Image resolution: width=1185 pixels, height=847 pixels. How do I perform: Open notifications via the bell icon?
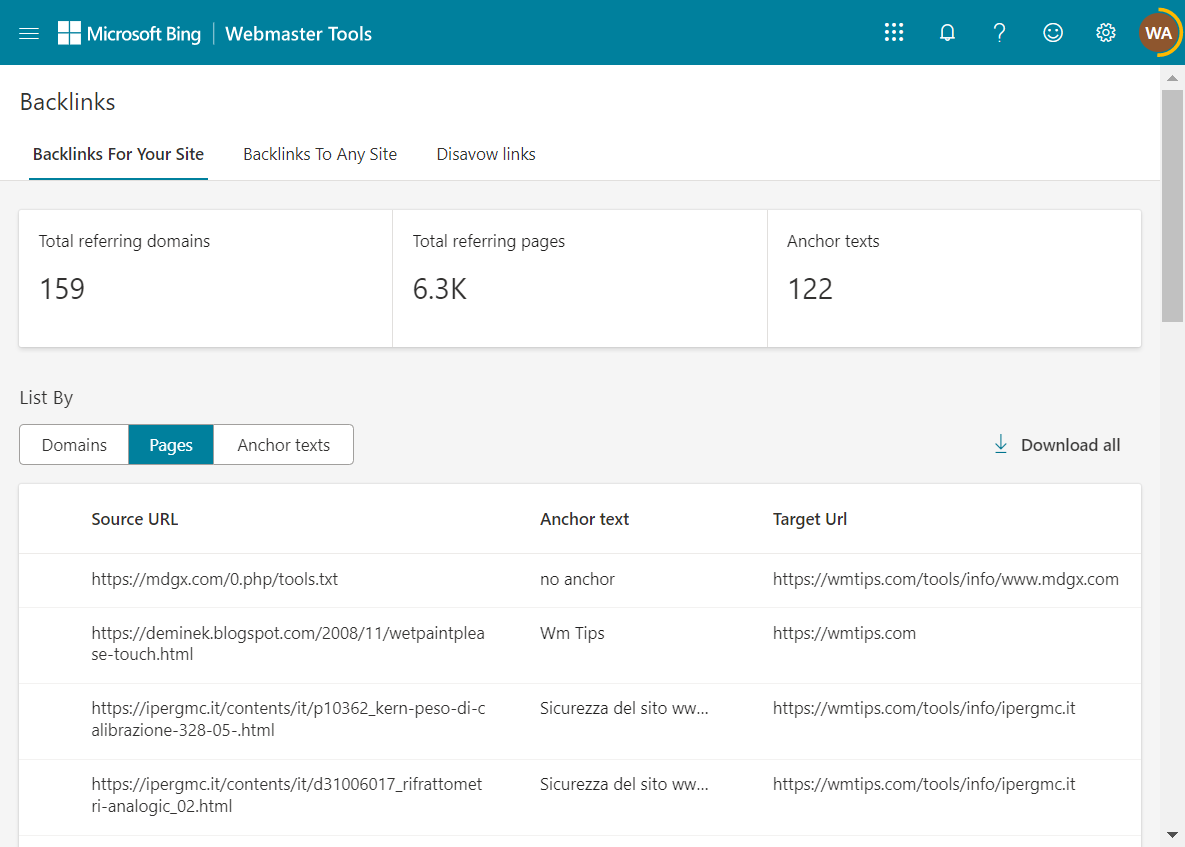tap(946, 32)
